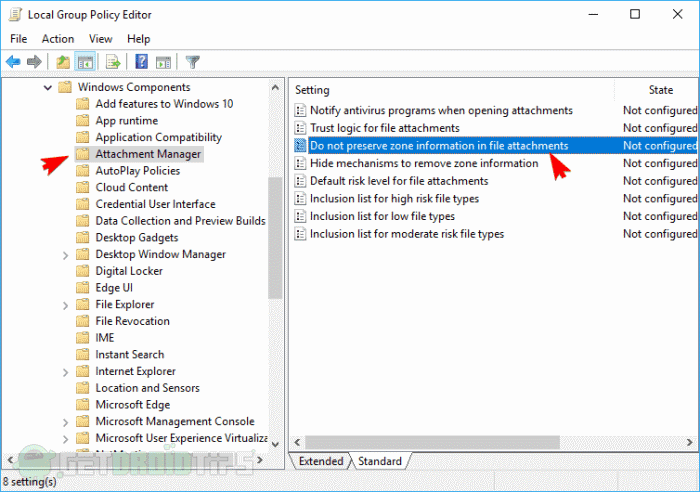Click the tree pane vertical scrollbar
700x492 pixels.
276,240
